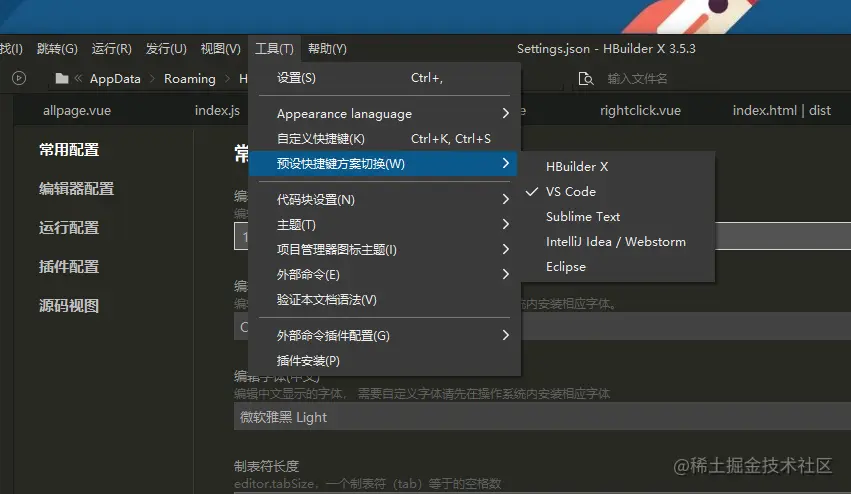Choose IntelliJ Idea / Webstorm scheme
Viewport: 851px width, 494px height.
click(617, 242)
